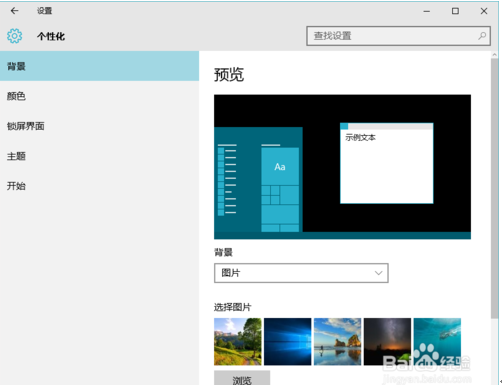
Task: Click the 预览 heading text
Action: [229, 75]
